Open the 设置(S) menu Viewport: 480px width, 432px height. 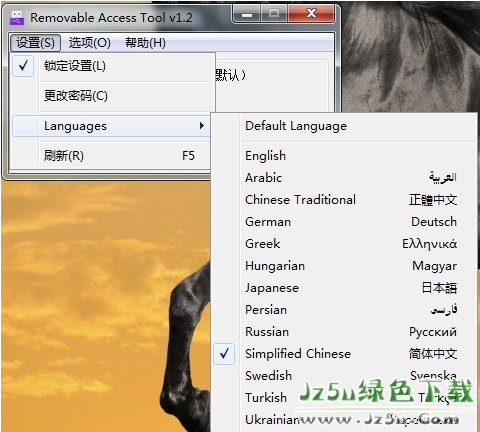point(35,43)
